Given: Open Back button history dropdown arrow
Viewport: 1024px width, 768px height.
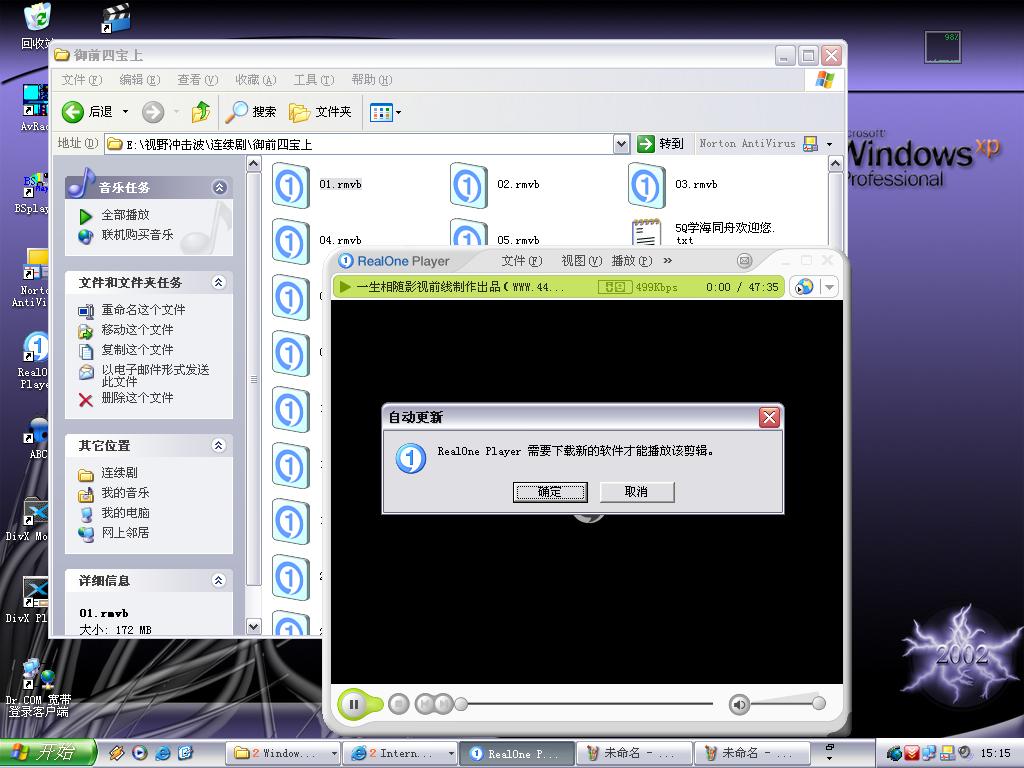Looking at the screenshot, I should (125, 112).
